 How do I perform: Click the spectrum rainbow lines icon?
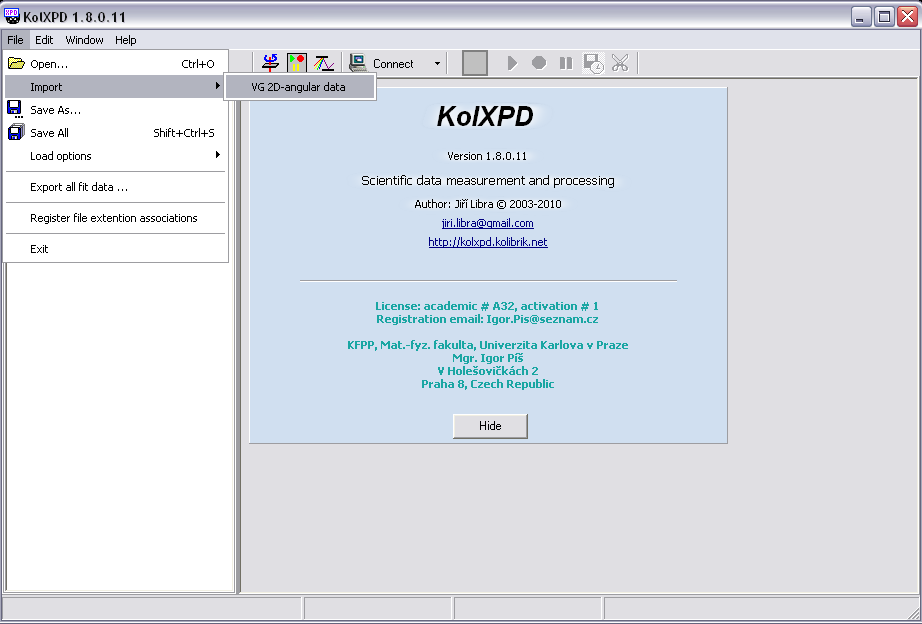pyautogui.click(x=323, y=63)
